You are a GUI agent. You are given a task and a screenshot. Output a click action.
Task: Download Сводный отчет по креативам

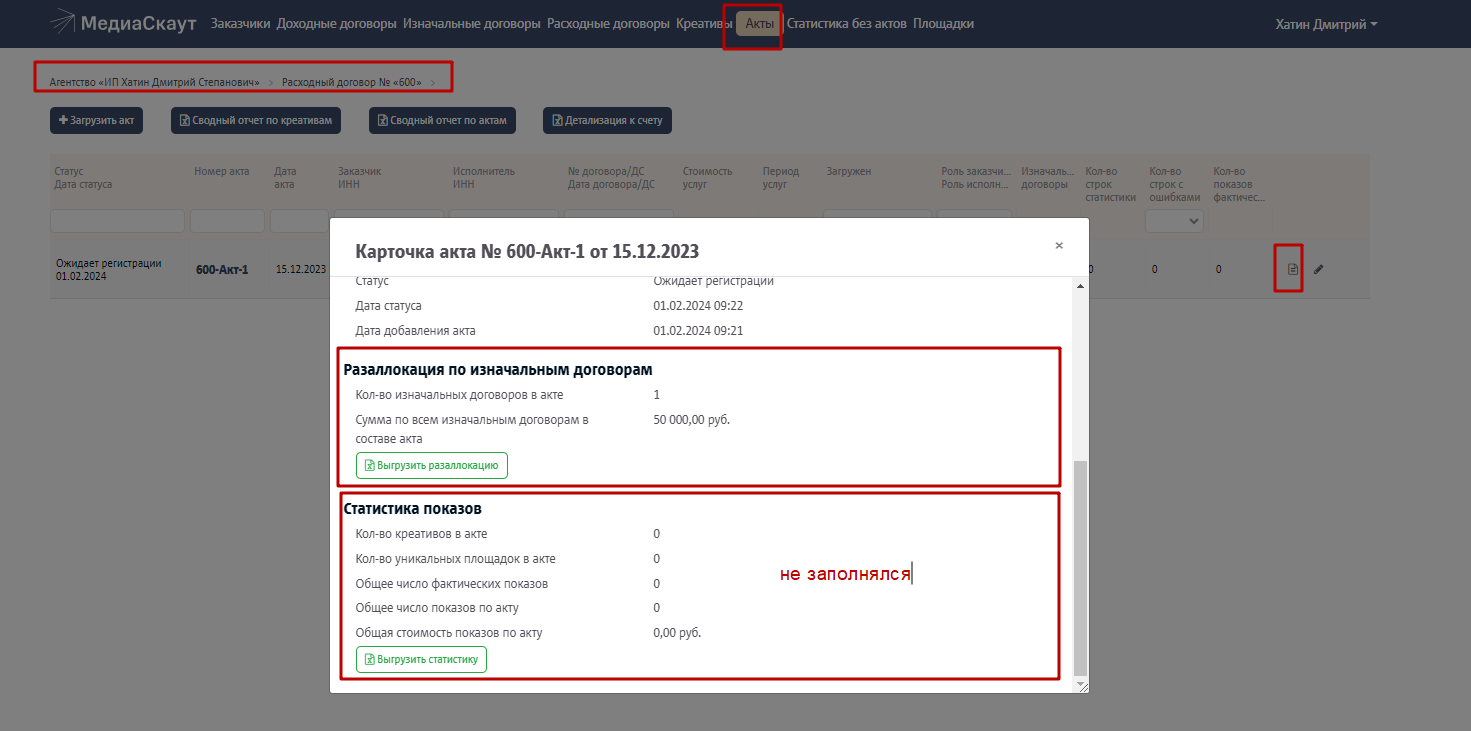pyautogui.click(x=256, y=121)
